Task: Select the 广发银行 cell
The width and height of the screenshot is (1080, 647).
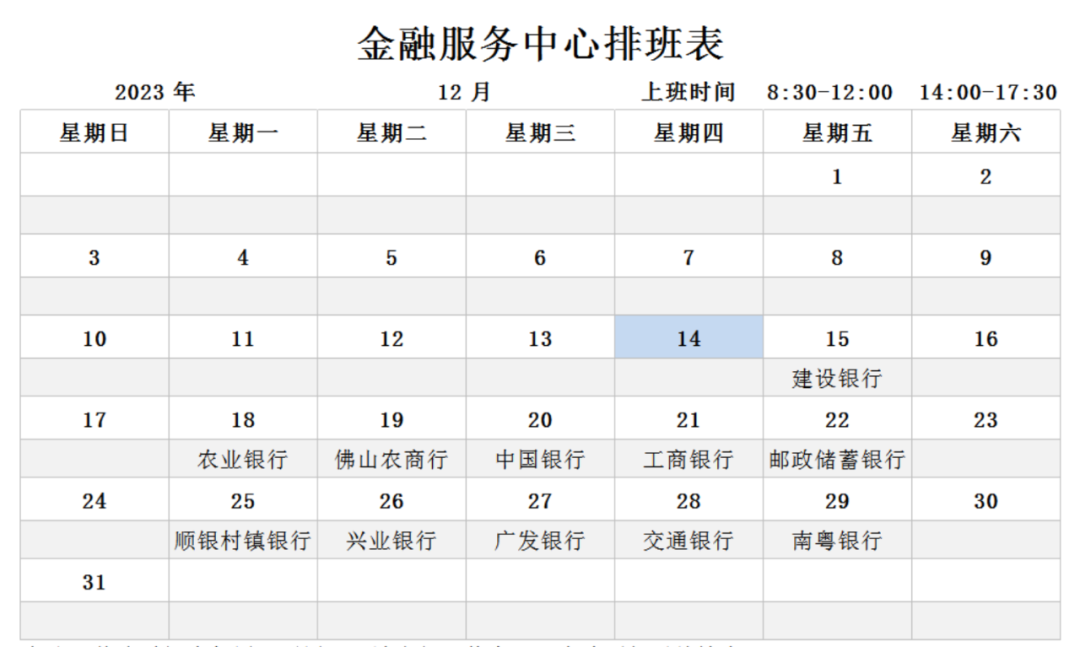Action: point(540,540)
